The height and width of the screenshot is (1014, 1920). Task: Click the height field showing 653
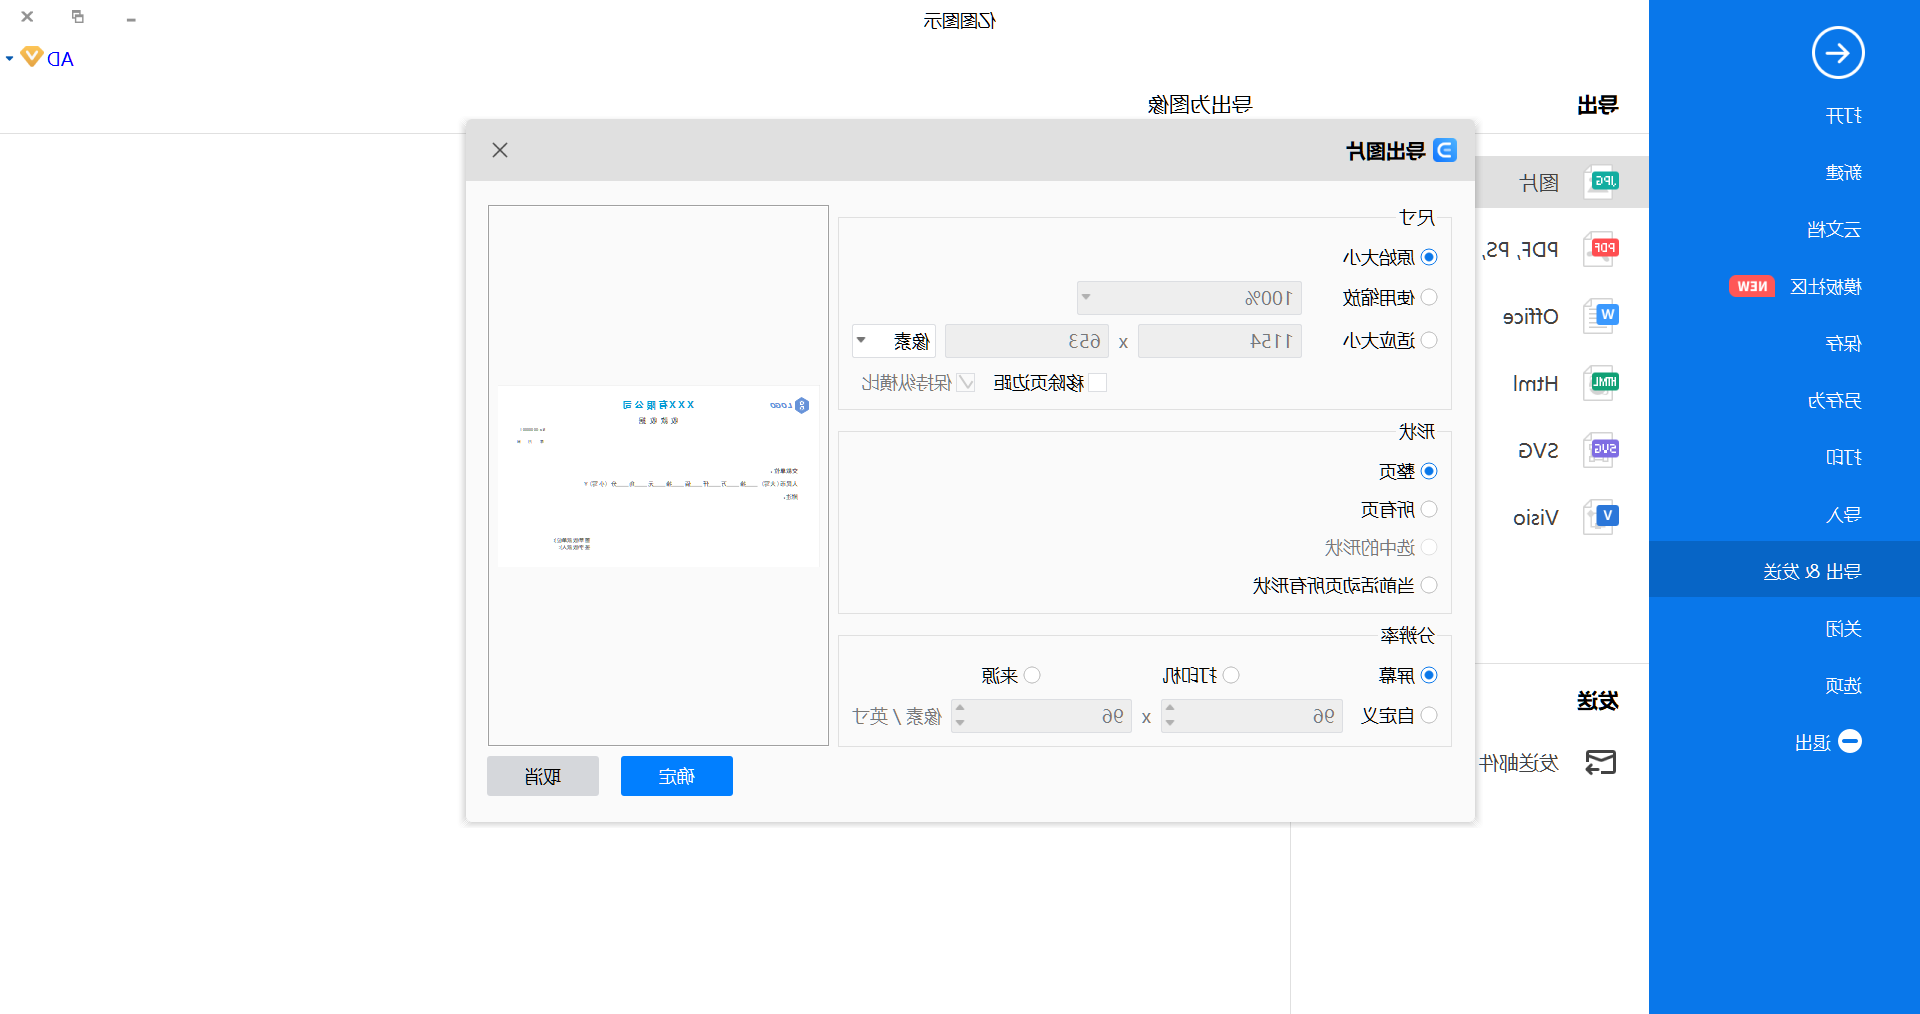tap(1027, 341)
